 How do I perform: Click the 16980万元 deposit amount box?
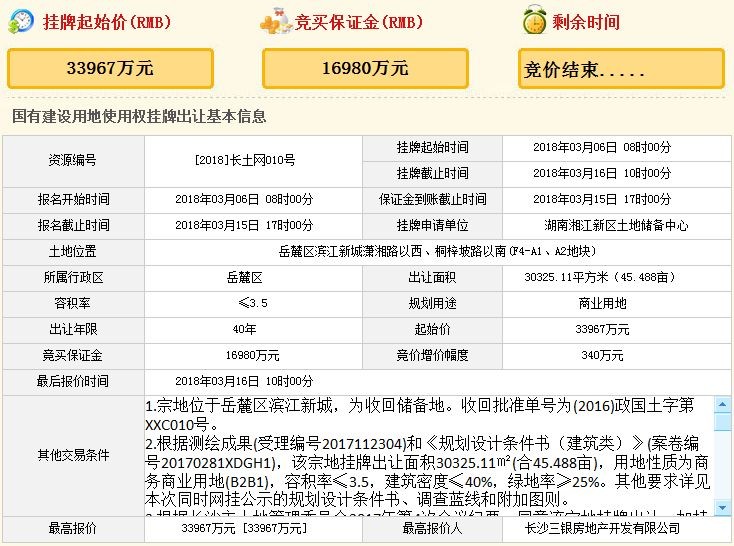[365, 68]
